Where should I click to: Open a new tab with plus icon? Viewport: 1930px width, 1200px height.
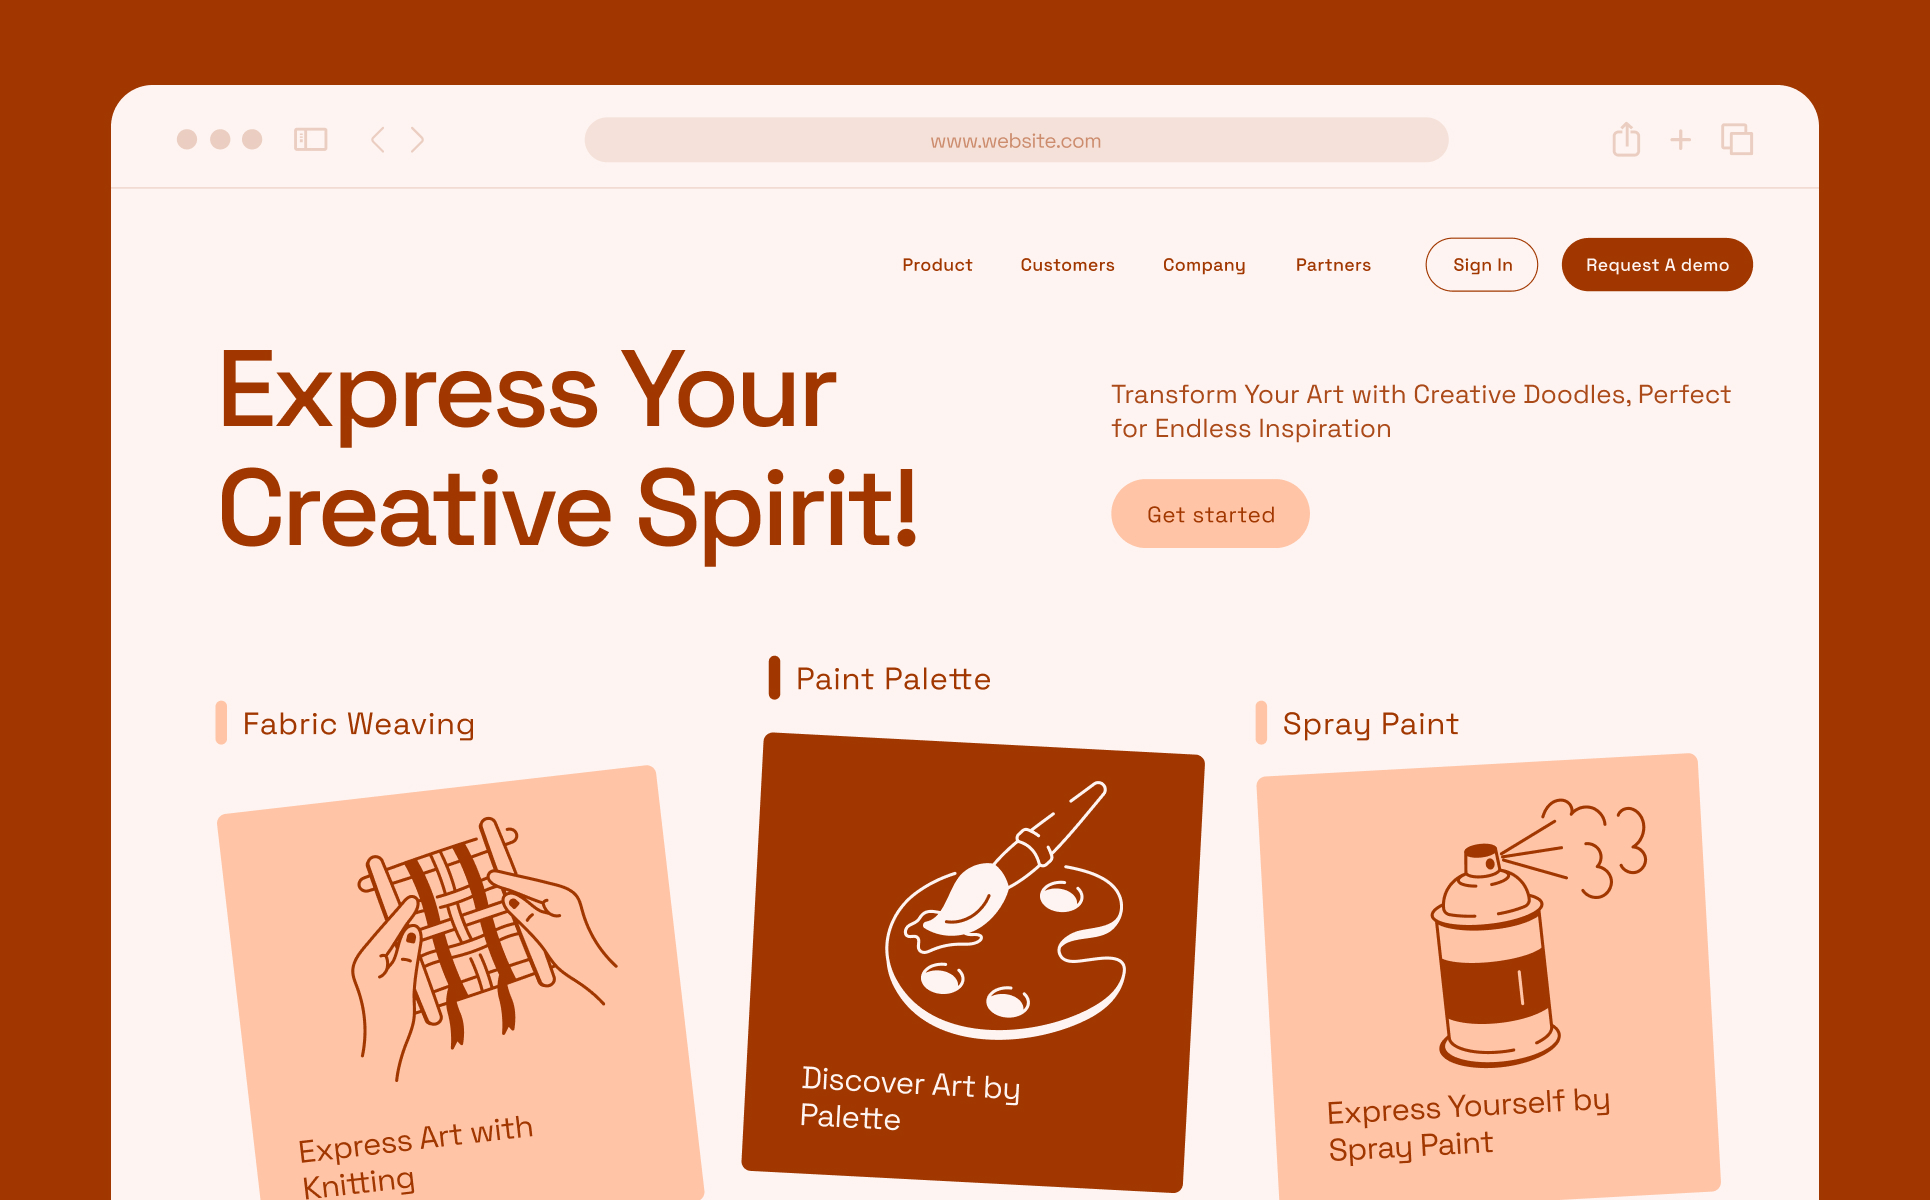(x=1681, y=139)
